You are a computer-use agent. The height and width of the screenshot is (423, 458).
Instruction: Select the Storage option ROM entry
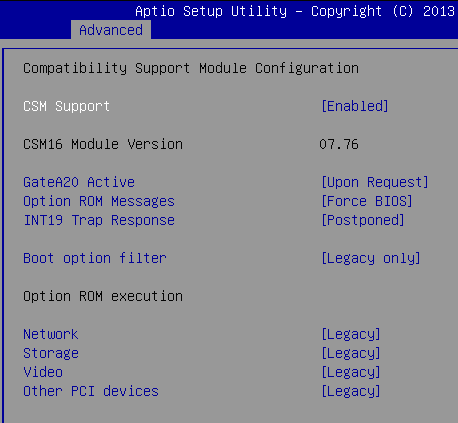coord(51,353)
